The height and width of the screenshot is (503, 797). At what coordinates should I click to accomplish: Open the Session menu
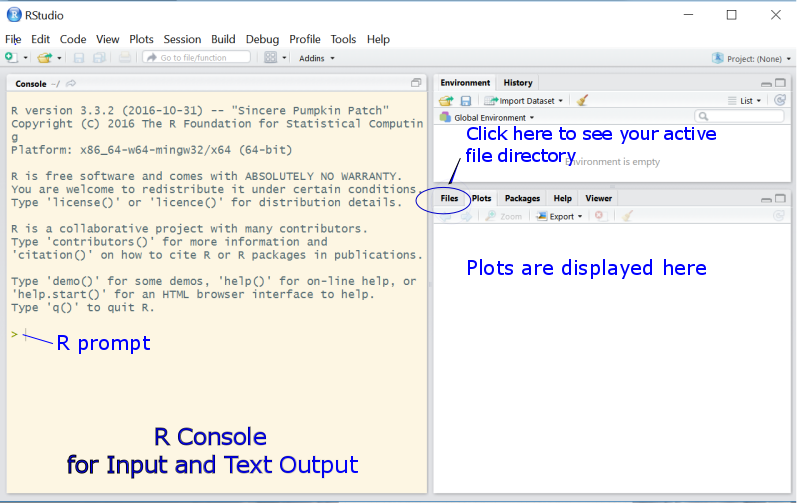click(x=182, y=39)
